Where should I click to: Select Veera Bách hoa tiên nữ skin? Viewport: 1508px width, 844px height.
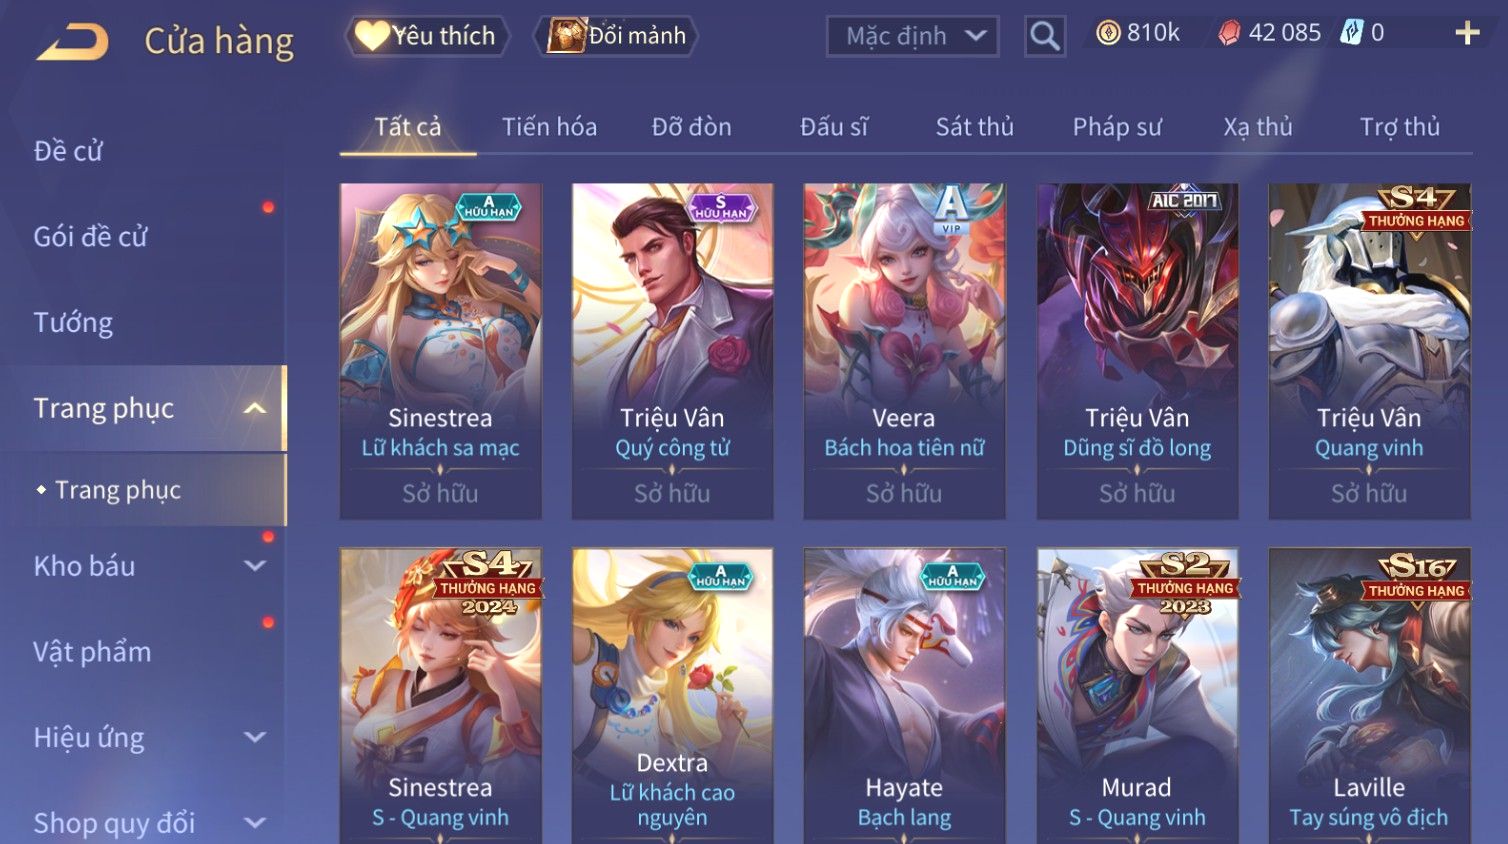click(904, 351)
